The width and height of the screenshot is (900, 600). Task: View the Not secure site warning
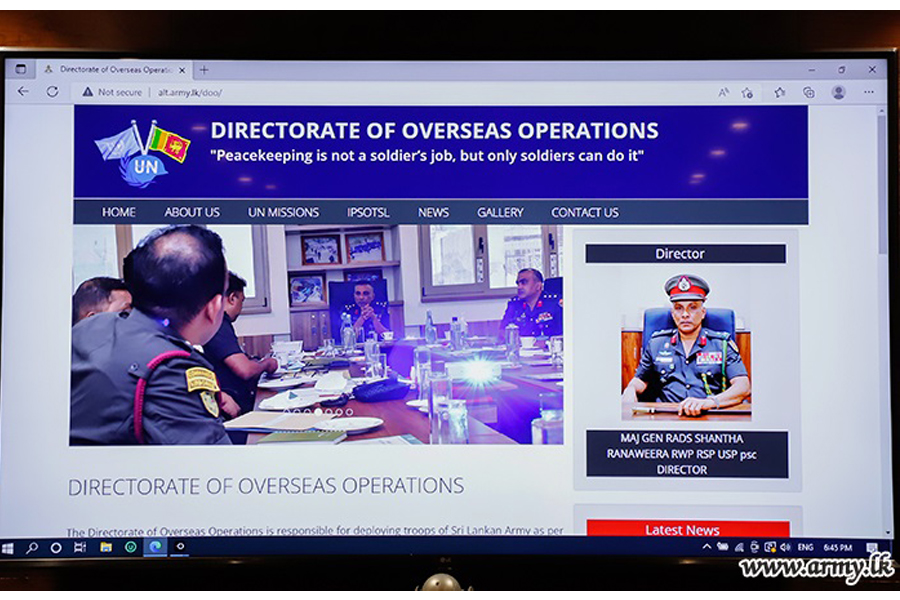pyautogui.click(x=112, y=92)
